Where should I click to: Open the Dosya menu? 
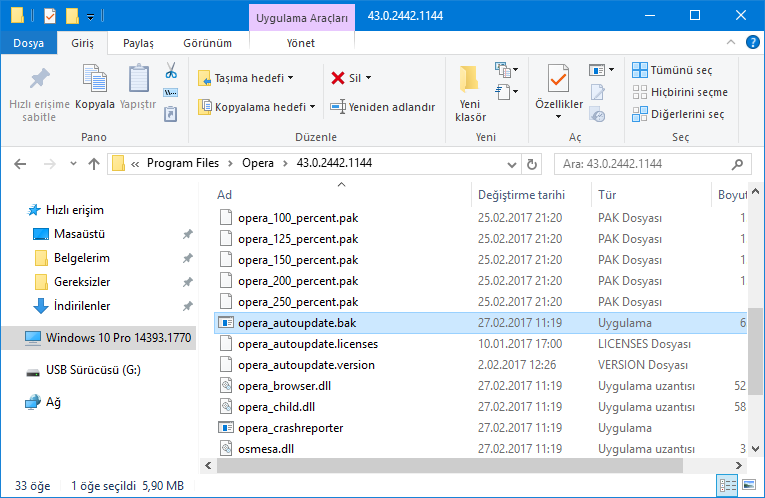(28, 43)
